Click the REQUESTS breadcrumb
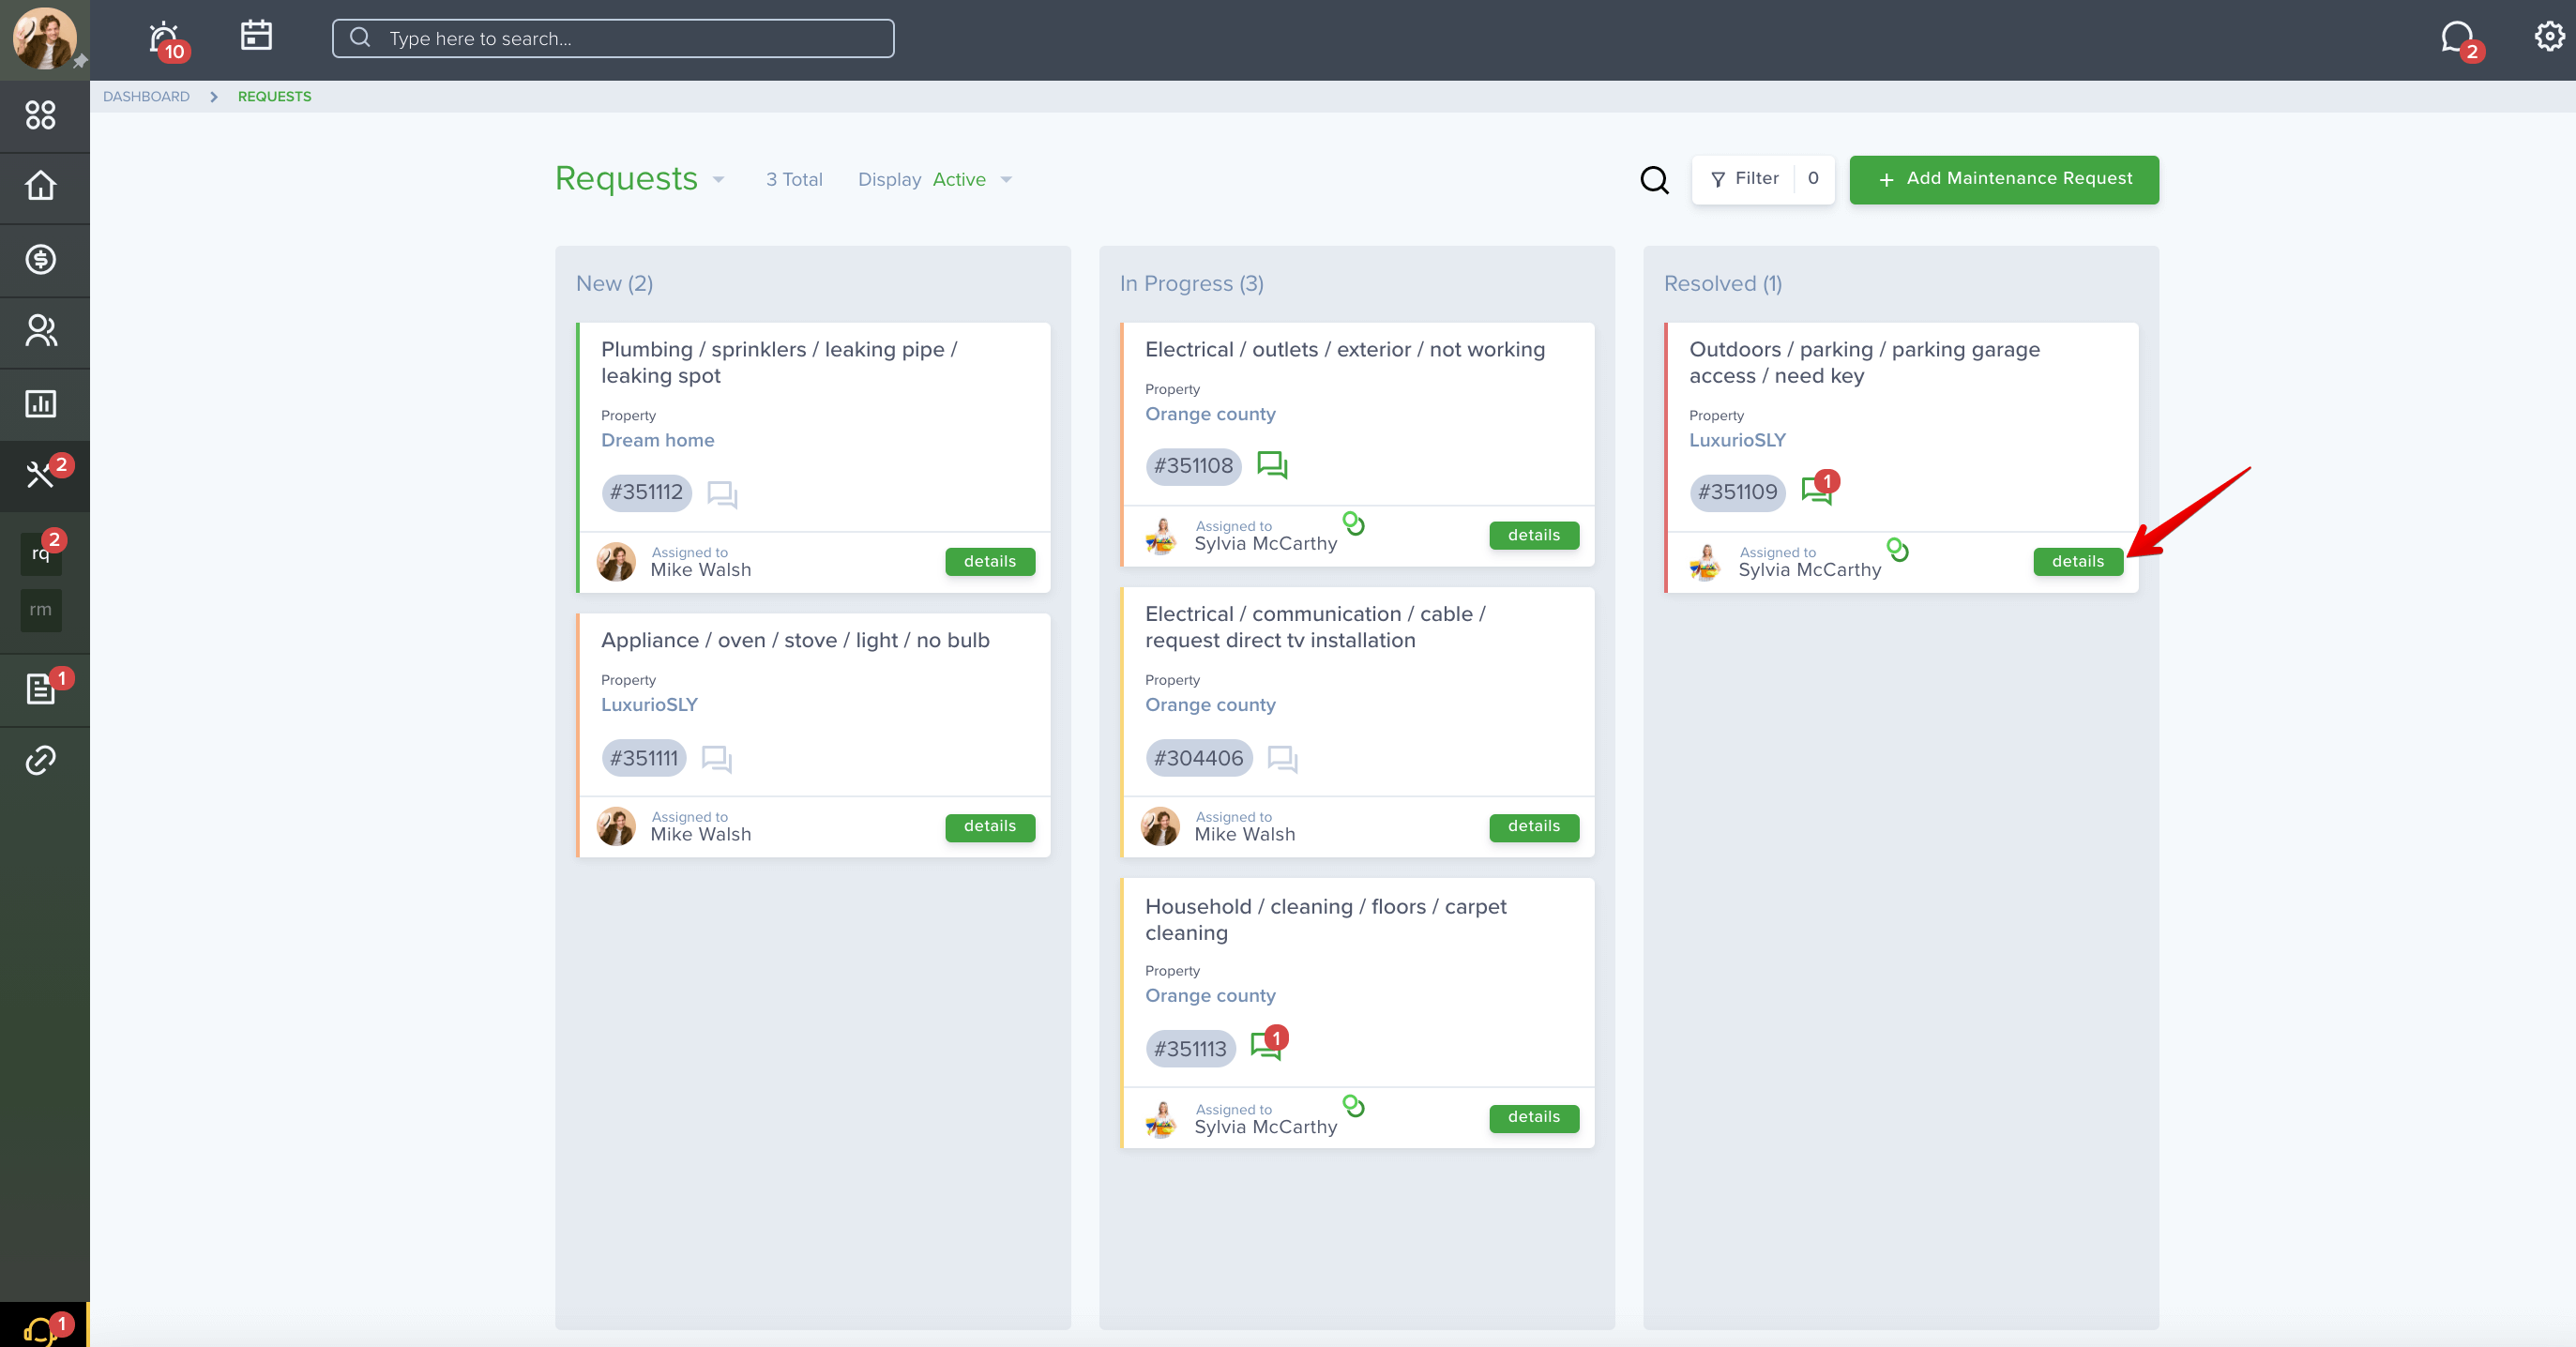 click(274, 97)
